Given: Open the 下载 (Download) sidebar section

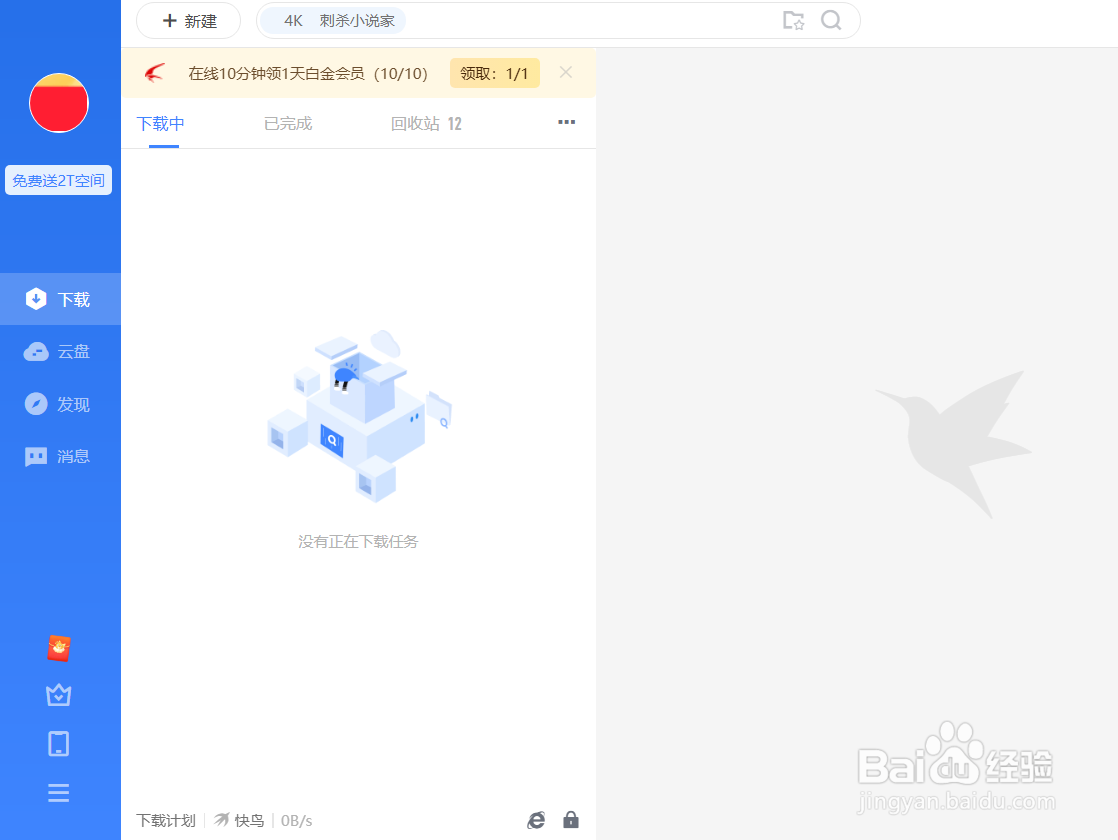Looking at the screenshot, I should coord(60,298).
